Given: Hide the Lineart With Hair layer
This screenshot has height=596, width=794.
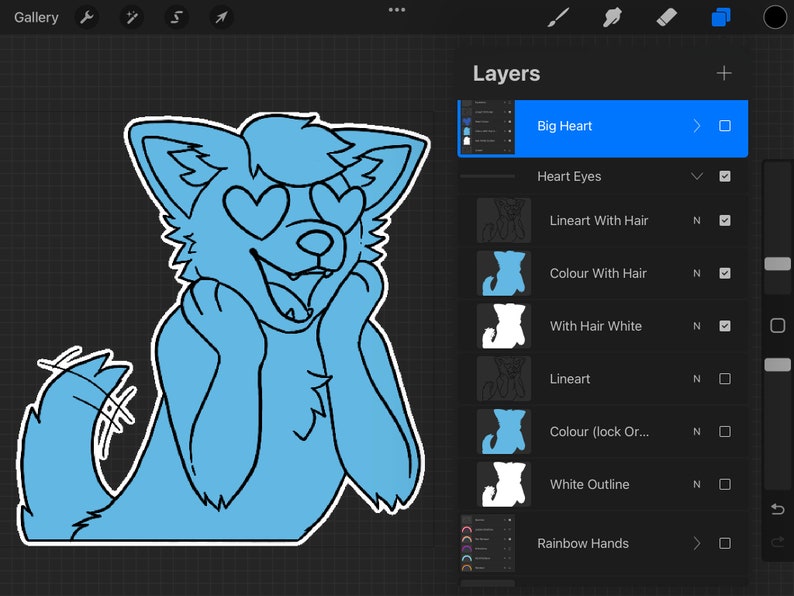Looking at the screenshot, I should point(725,220).
